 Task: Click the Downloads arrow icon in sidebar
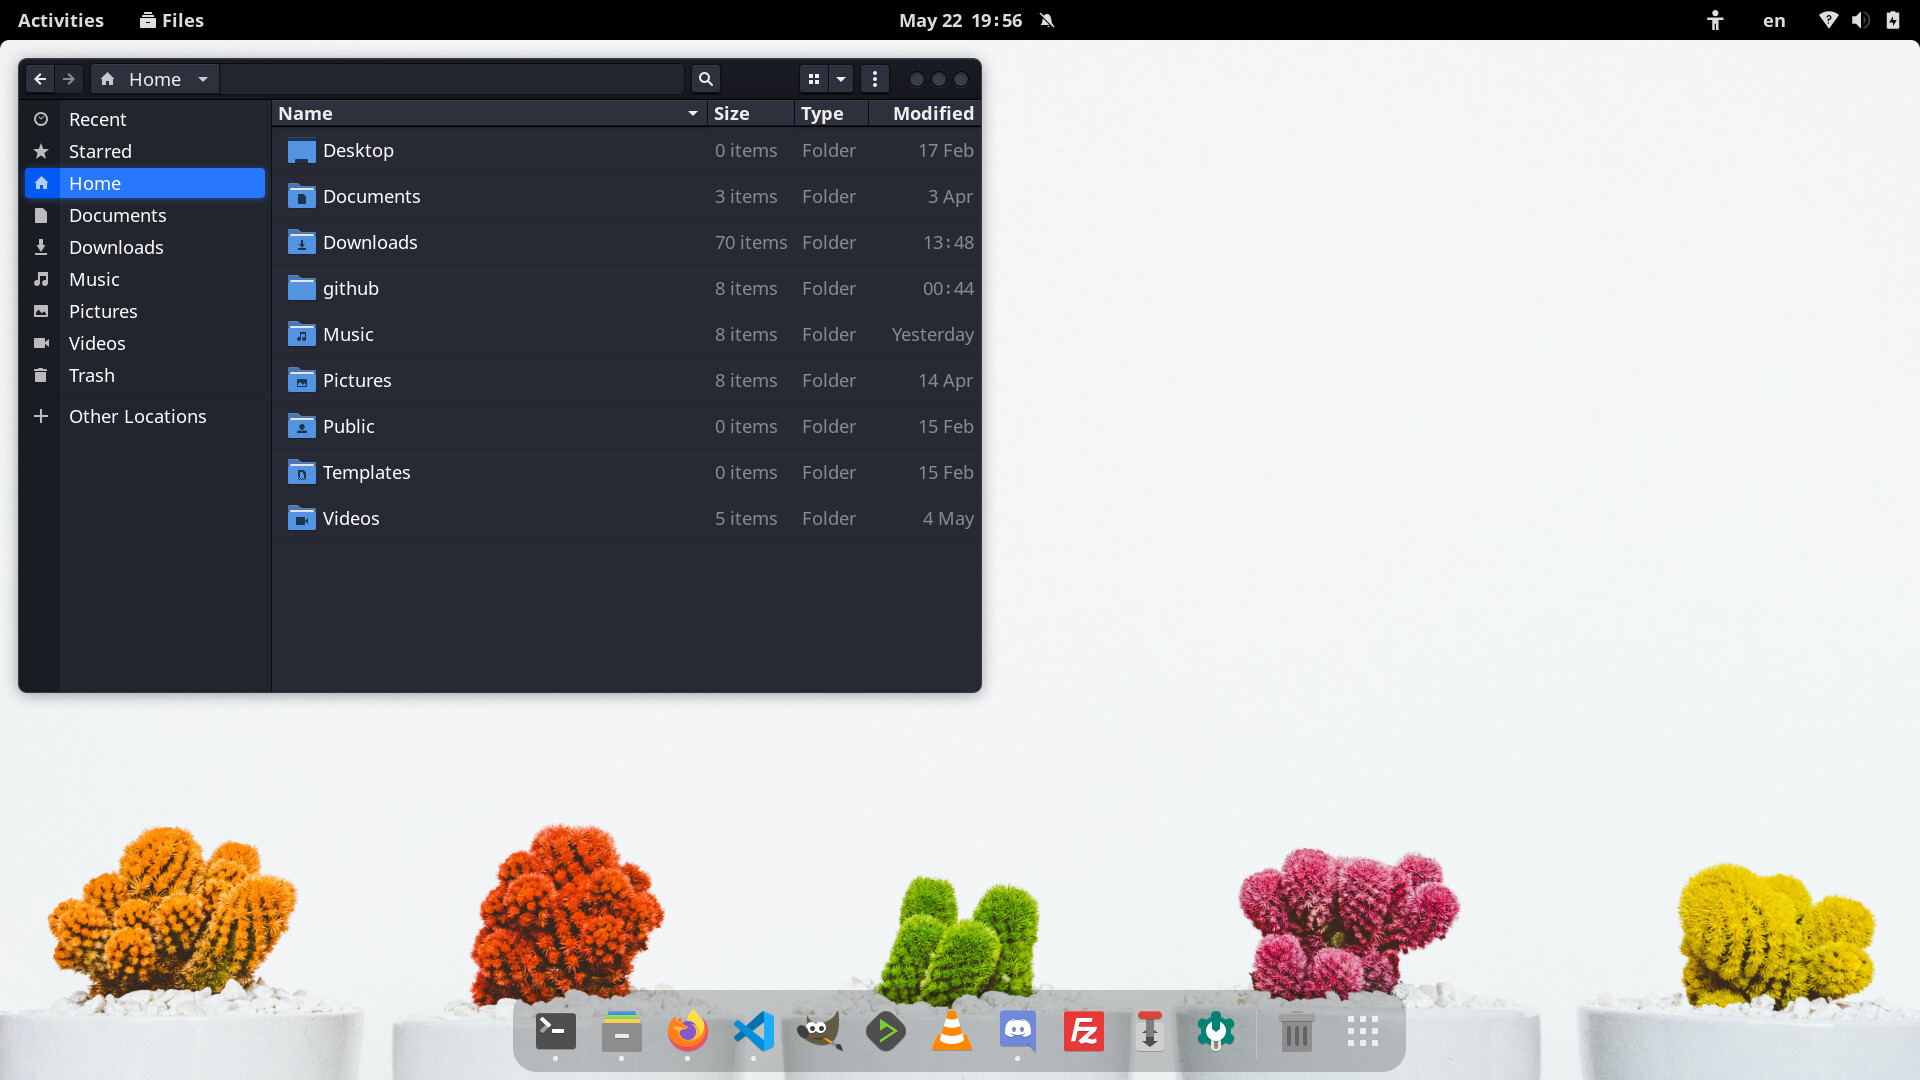[41, 247]
